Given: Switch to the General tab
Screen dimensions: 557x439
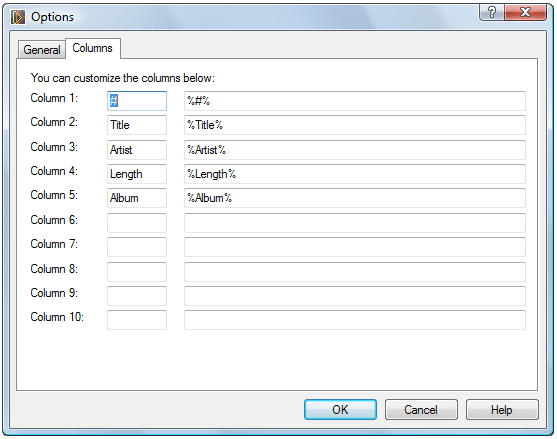Looking at the screenshot, I should click(42, 50).
